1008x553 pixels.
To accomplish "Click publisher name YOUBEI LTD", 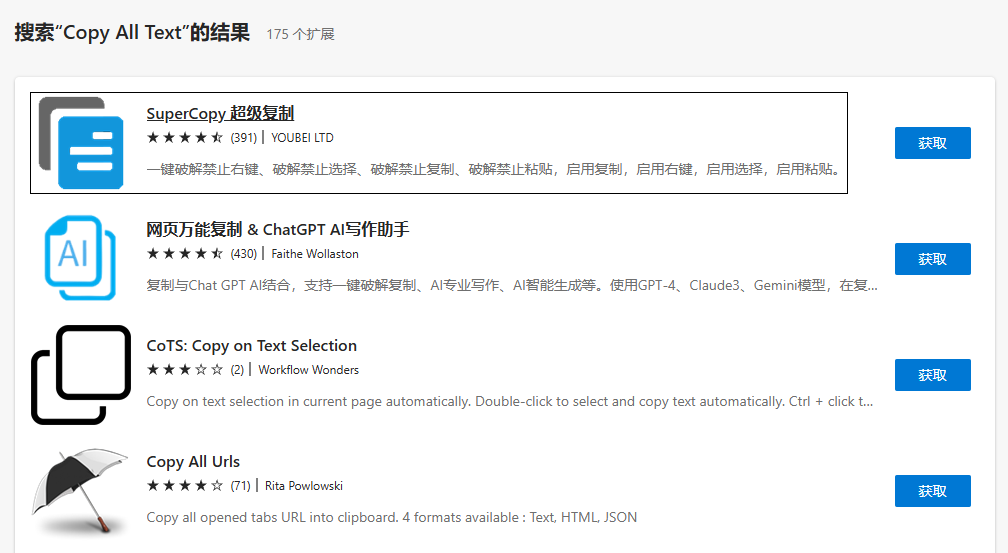I will click(302, 138).
